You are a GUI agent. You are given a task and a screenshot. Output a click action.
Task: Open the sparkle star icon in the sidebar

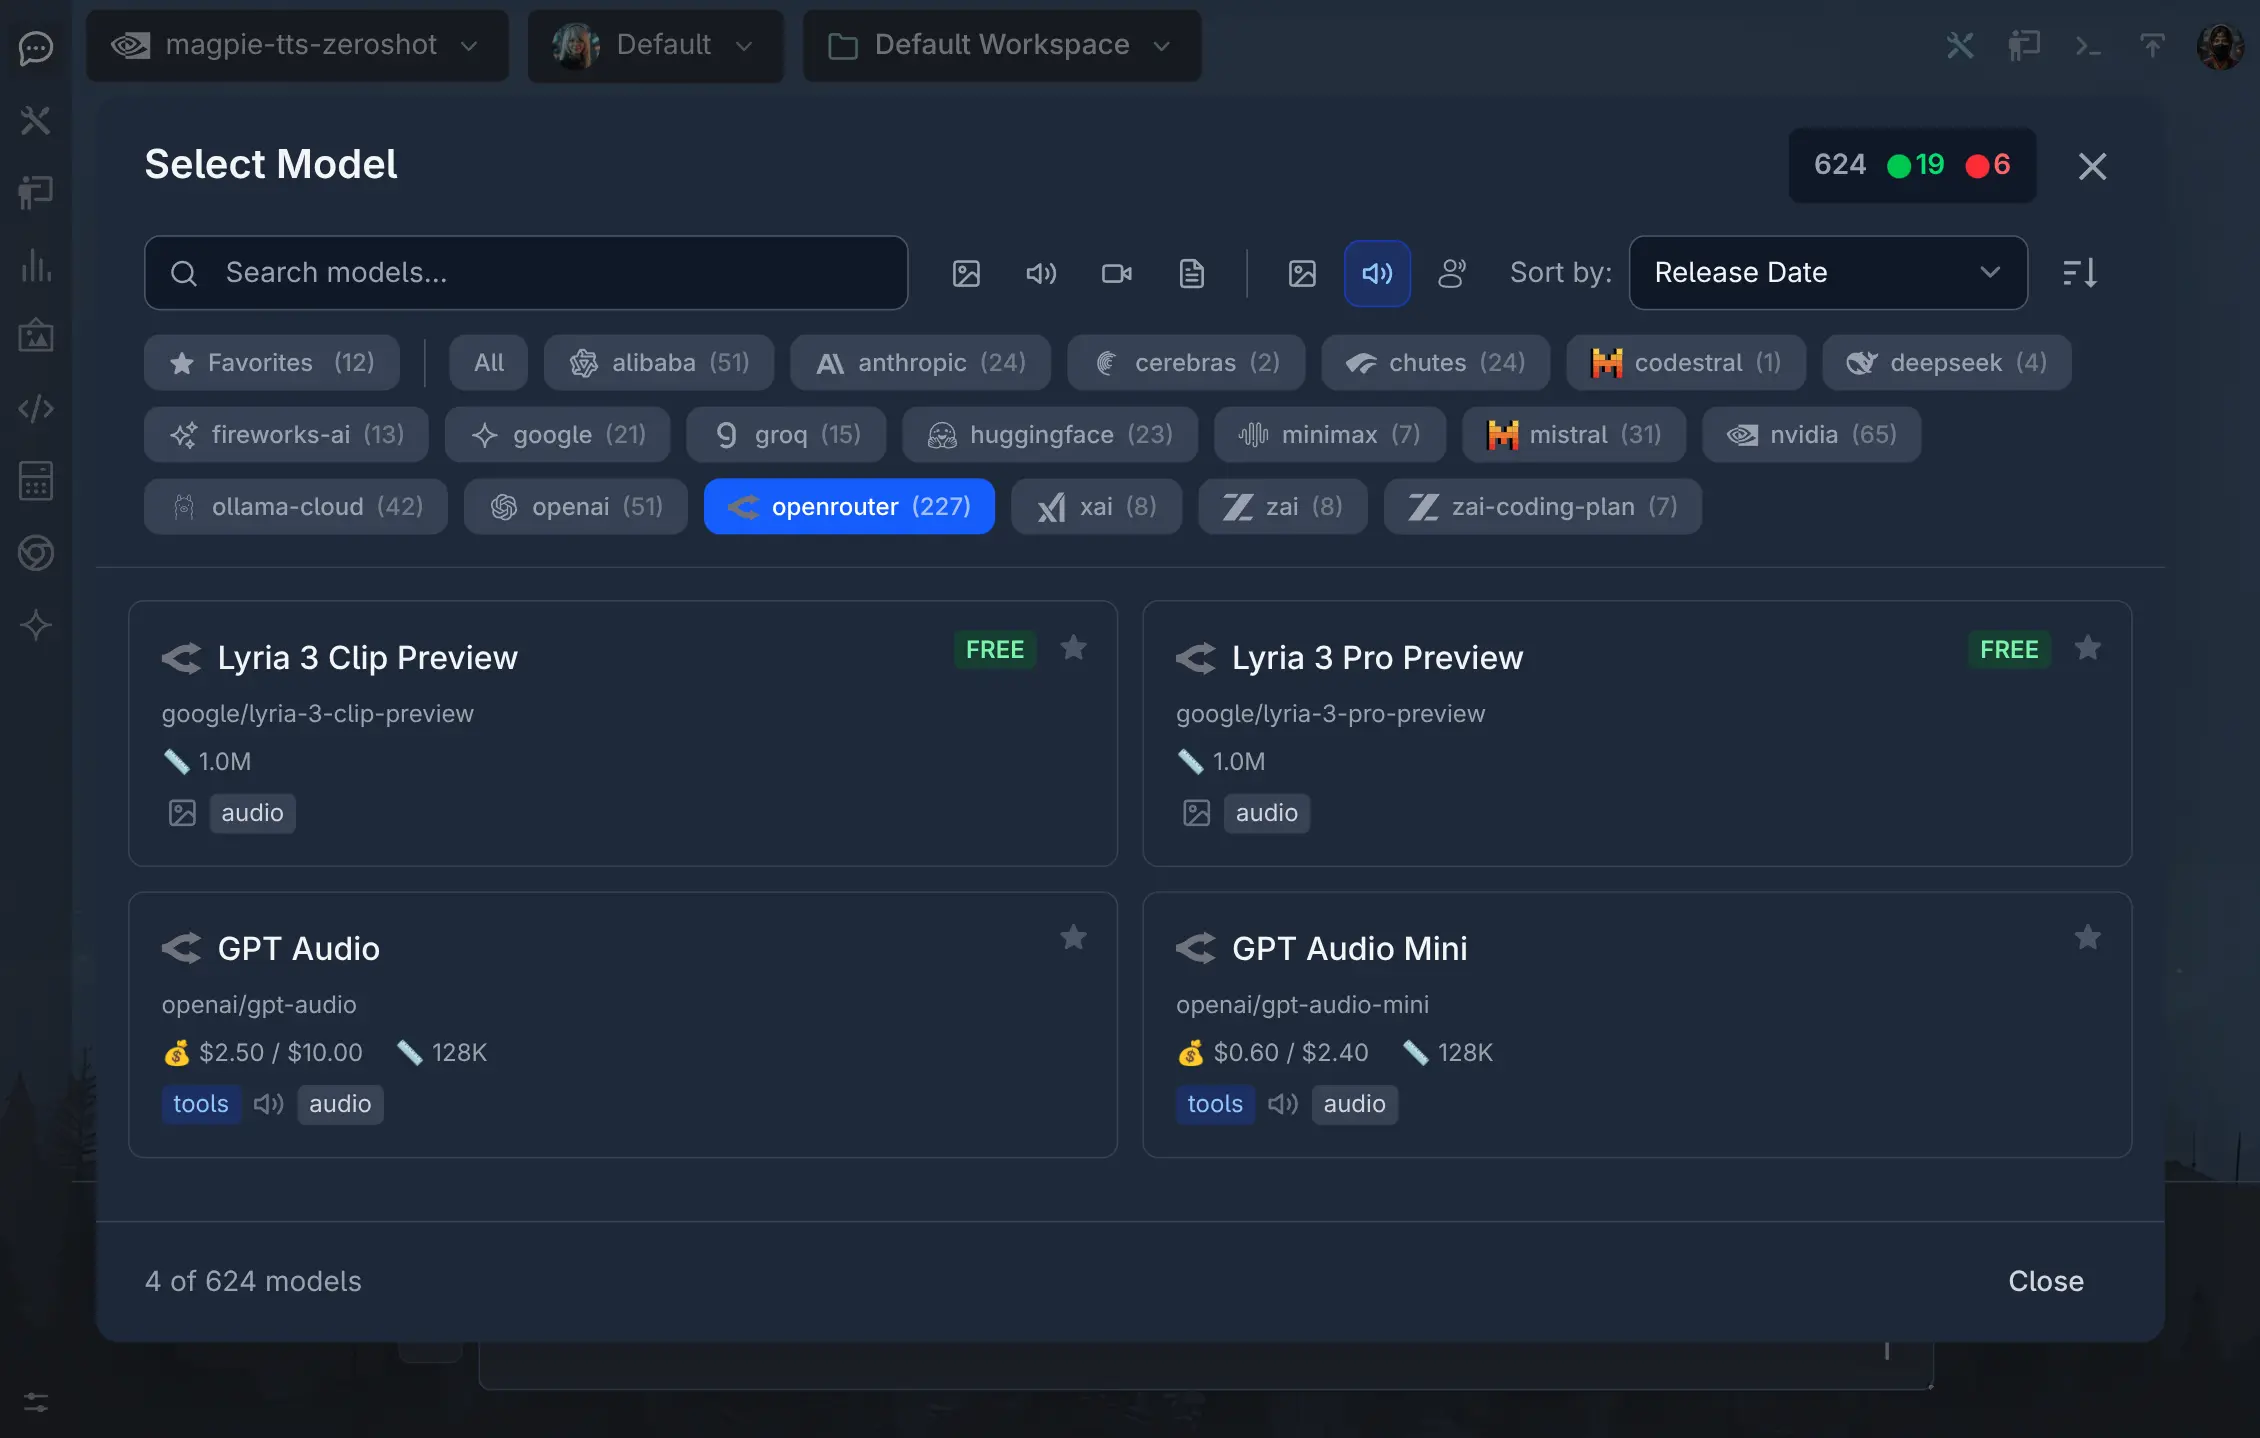[36, 625]
